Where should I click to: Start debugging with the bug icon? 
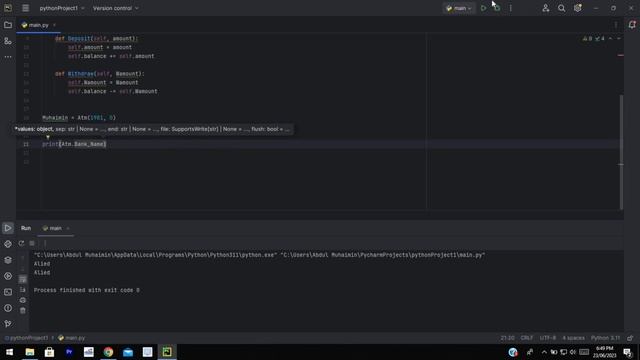coord(496,8)
